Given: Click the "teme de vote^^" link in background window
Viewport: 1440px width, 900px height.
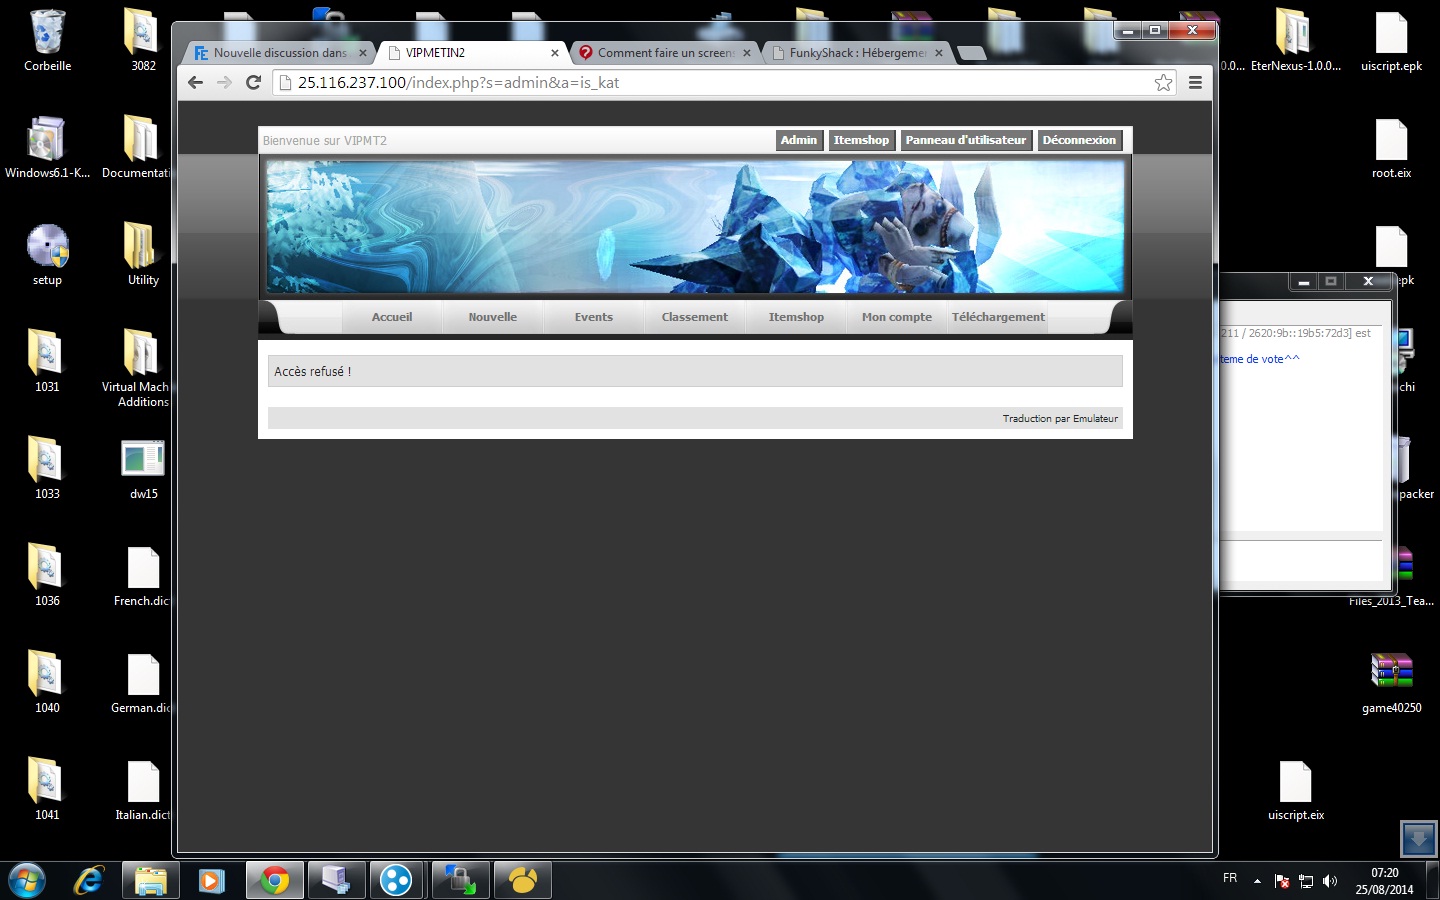Looking at the screenshot, I should pos(1259,359).
